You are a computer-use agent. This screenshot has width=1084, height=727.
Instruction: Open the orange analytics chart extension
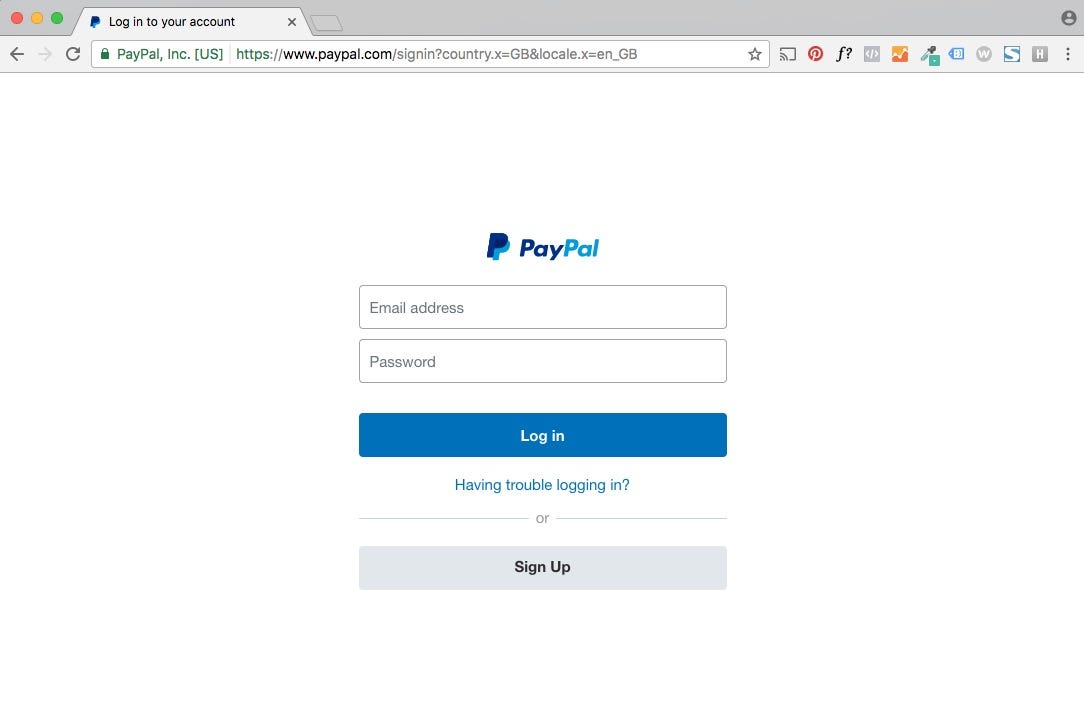(899, 54)
